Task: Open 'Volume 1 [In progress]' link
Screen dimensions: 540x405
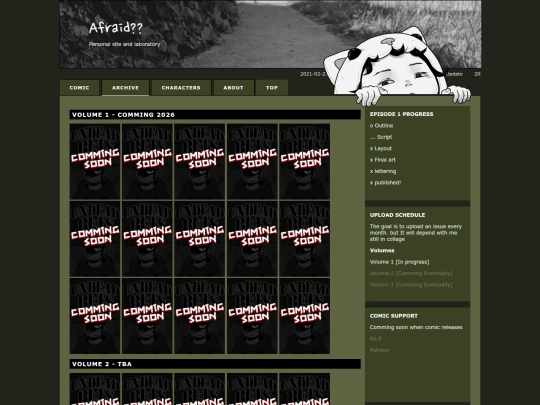Action: 399,262
